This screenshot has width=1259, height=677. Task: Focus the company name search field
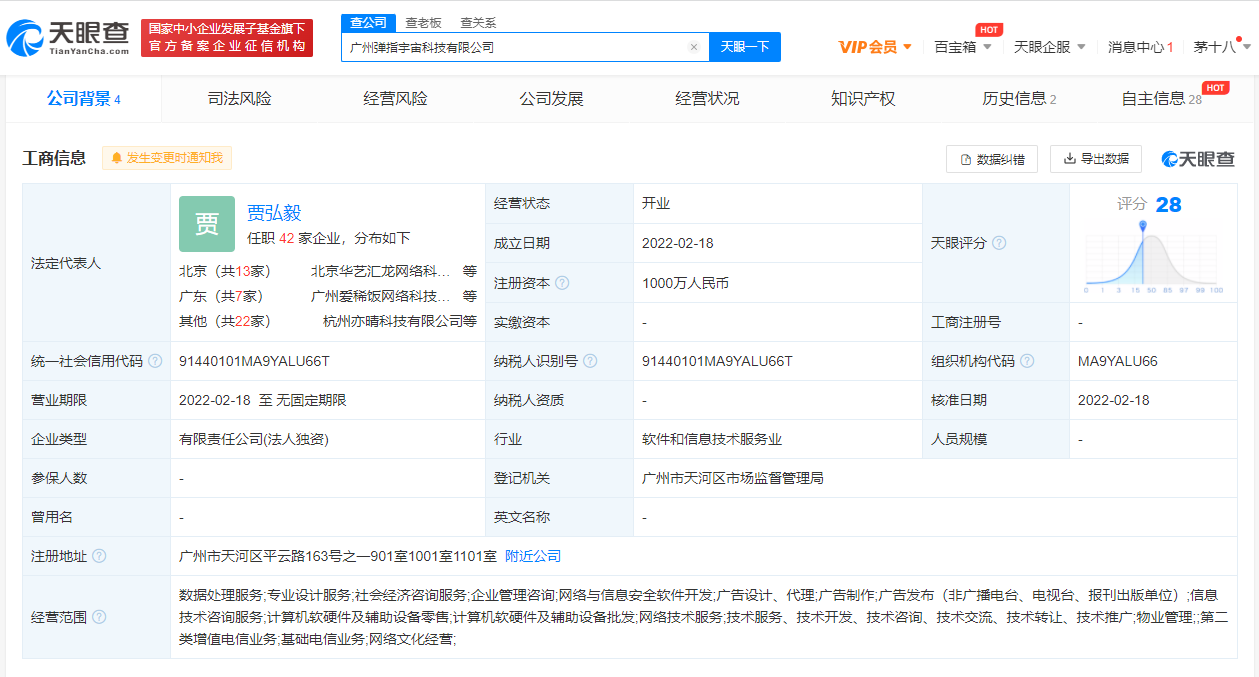pyautogui.click(x=515, y=47)
